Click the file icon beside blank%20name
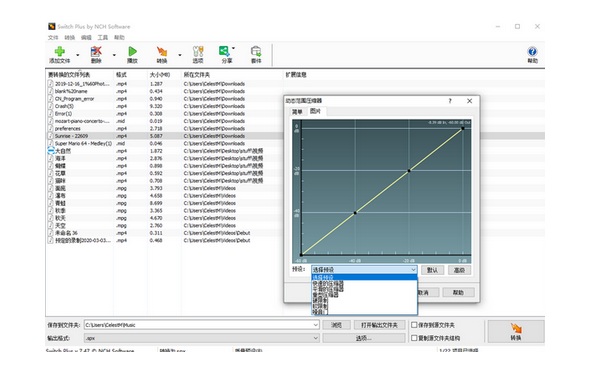 tap(51, 91)
